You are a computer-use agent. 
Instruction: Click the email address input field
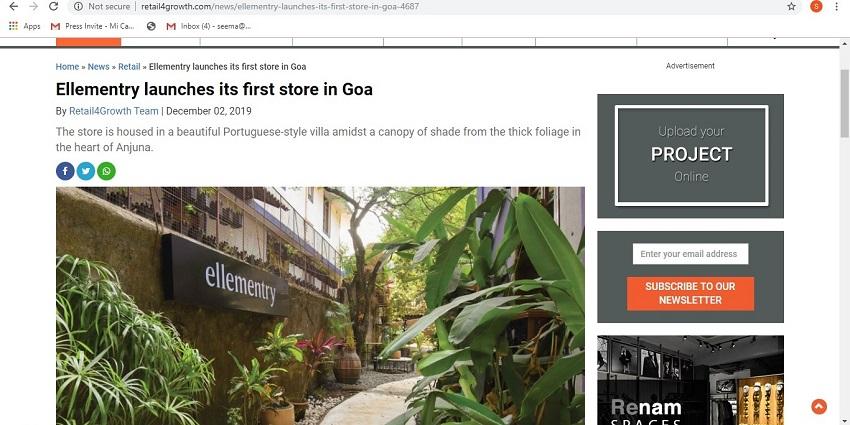click(690, 254)
